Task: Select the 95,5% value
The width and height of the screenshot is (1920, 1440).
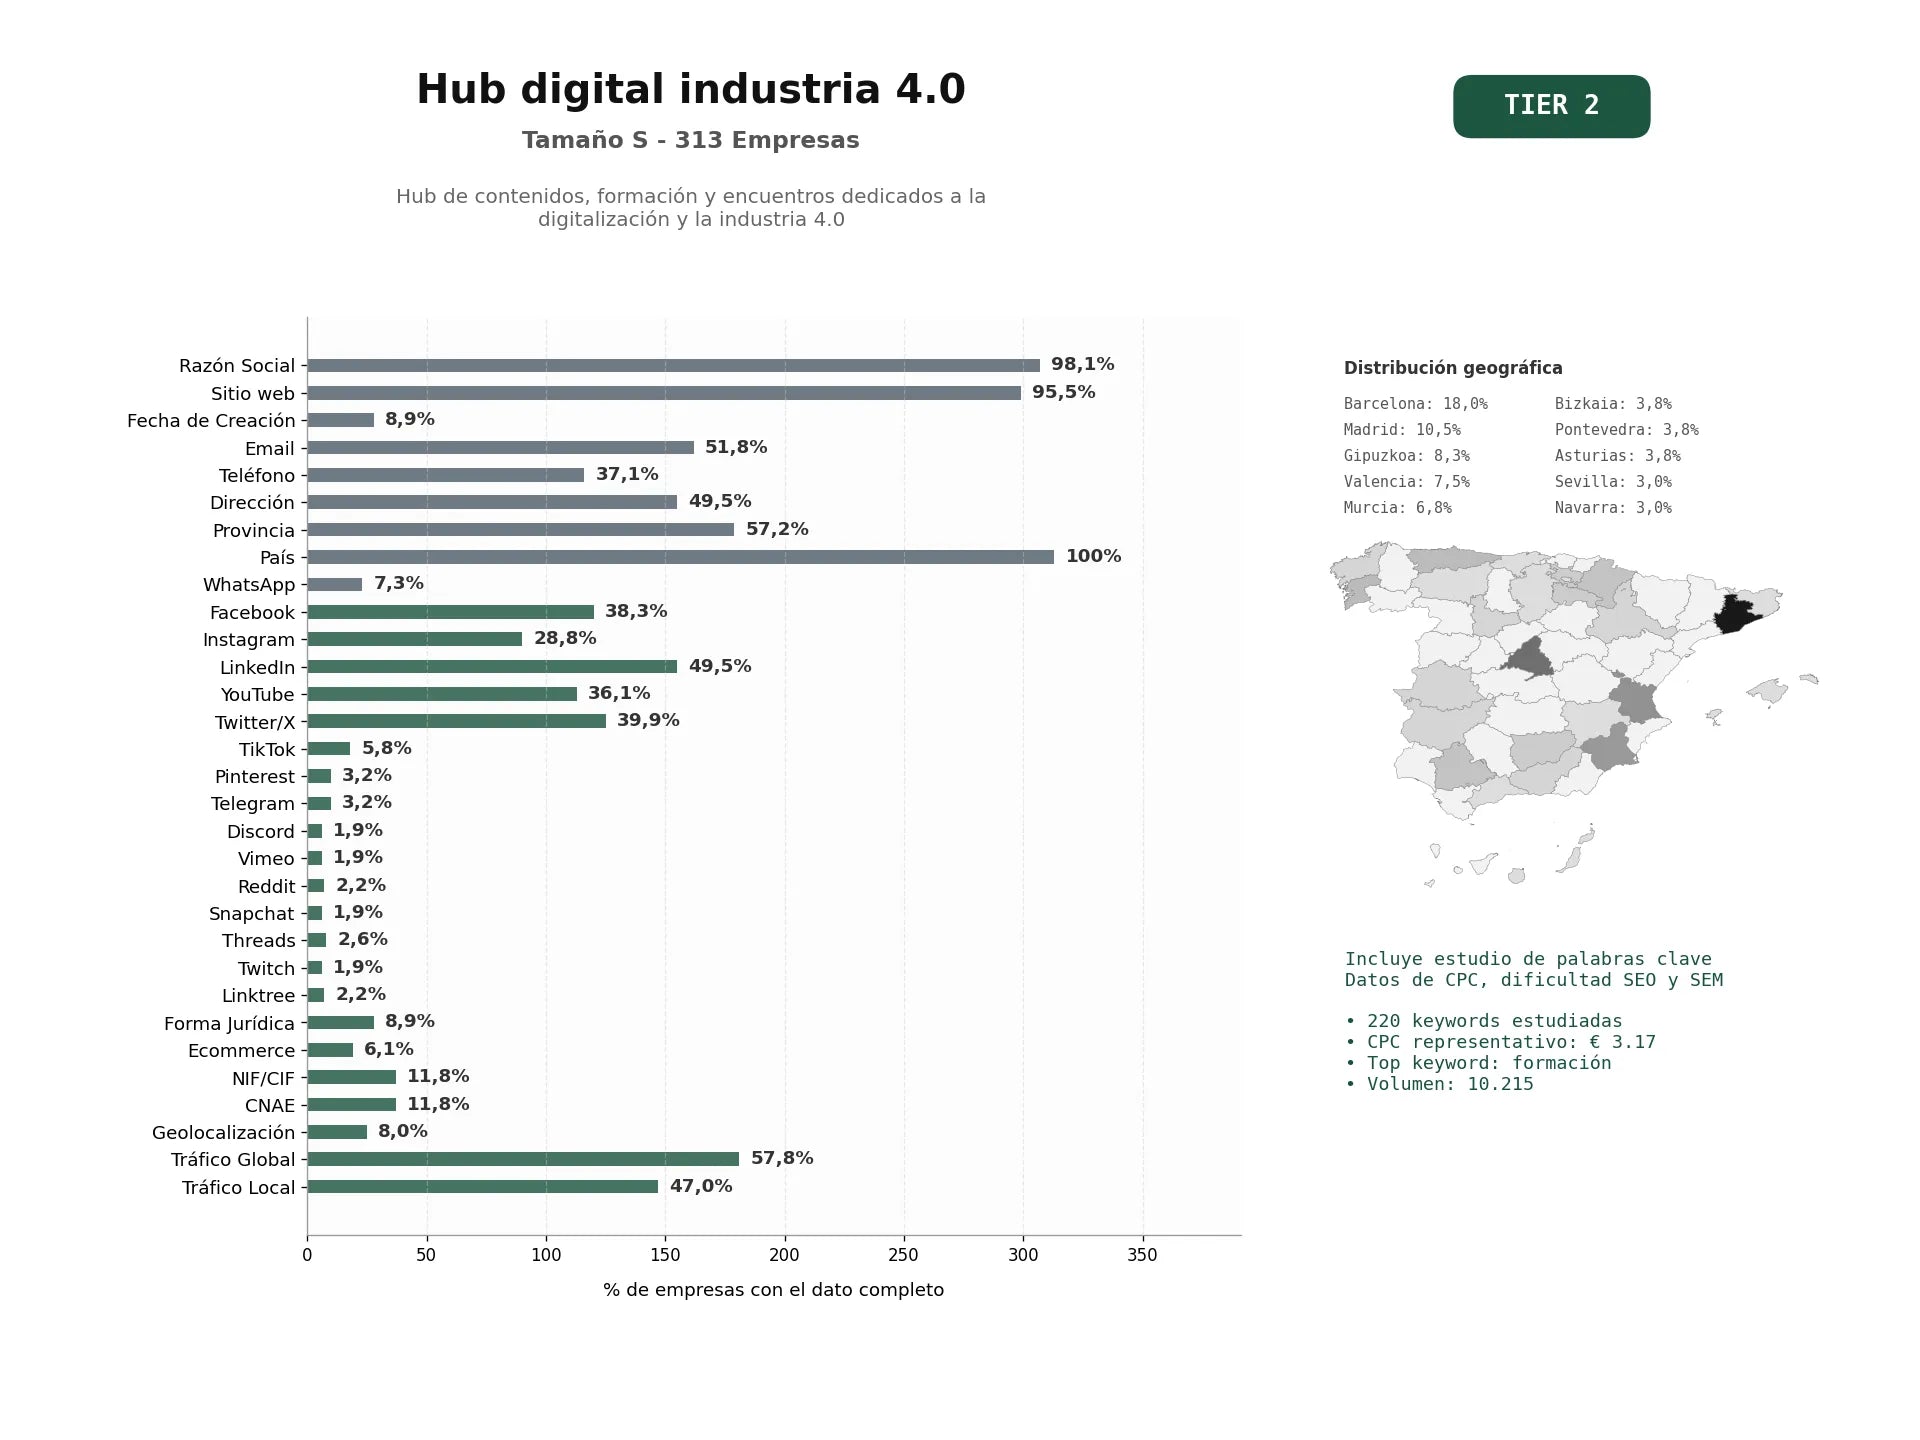Action: click(1064, 392)
